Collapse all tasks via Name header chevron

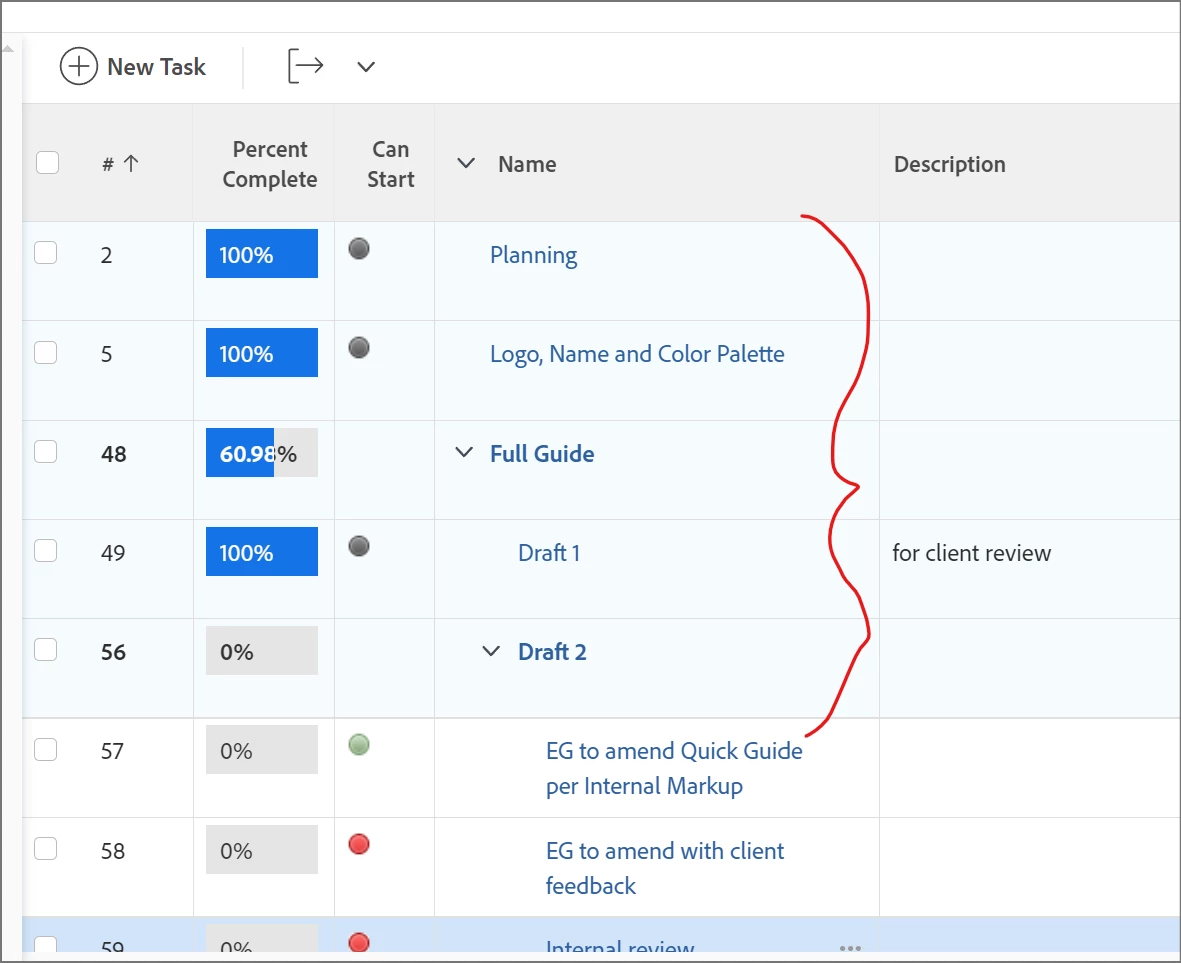click(466, 163)
